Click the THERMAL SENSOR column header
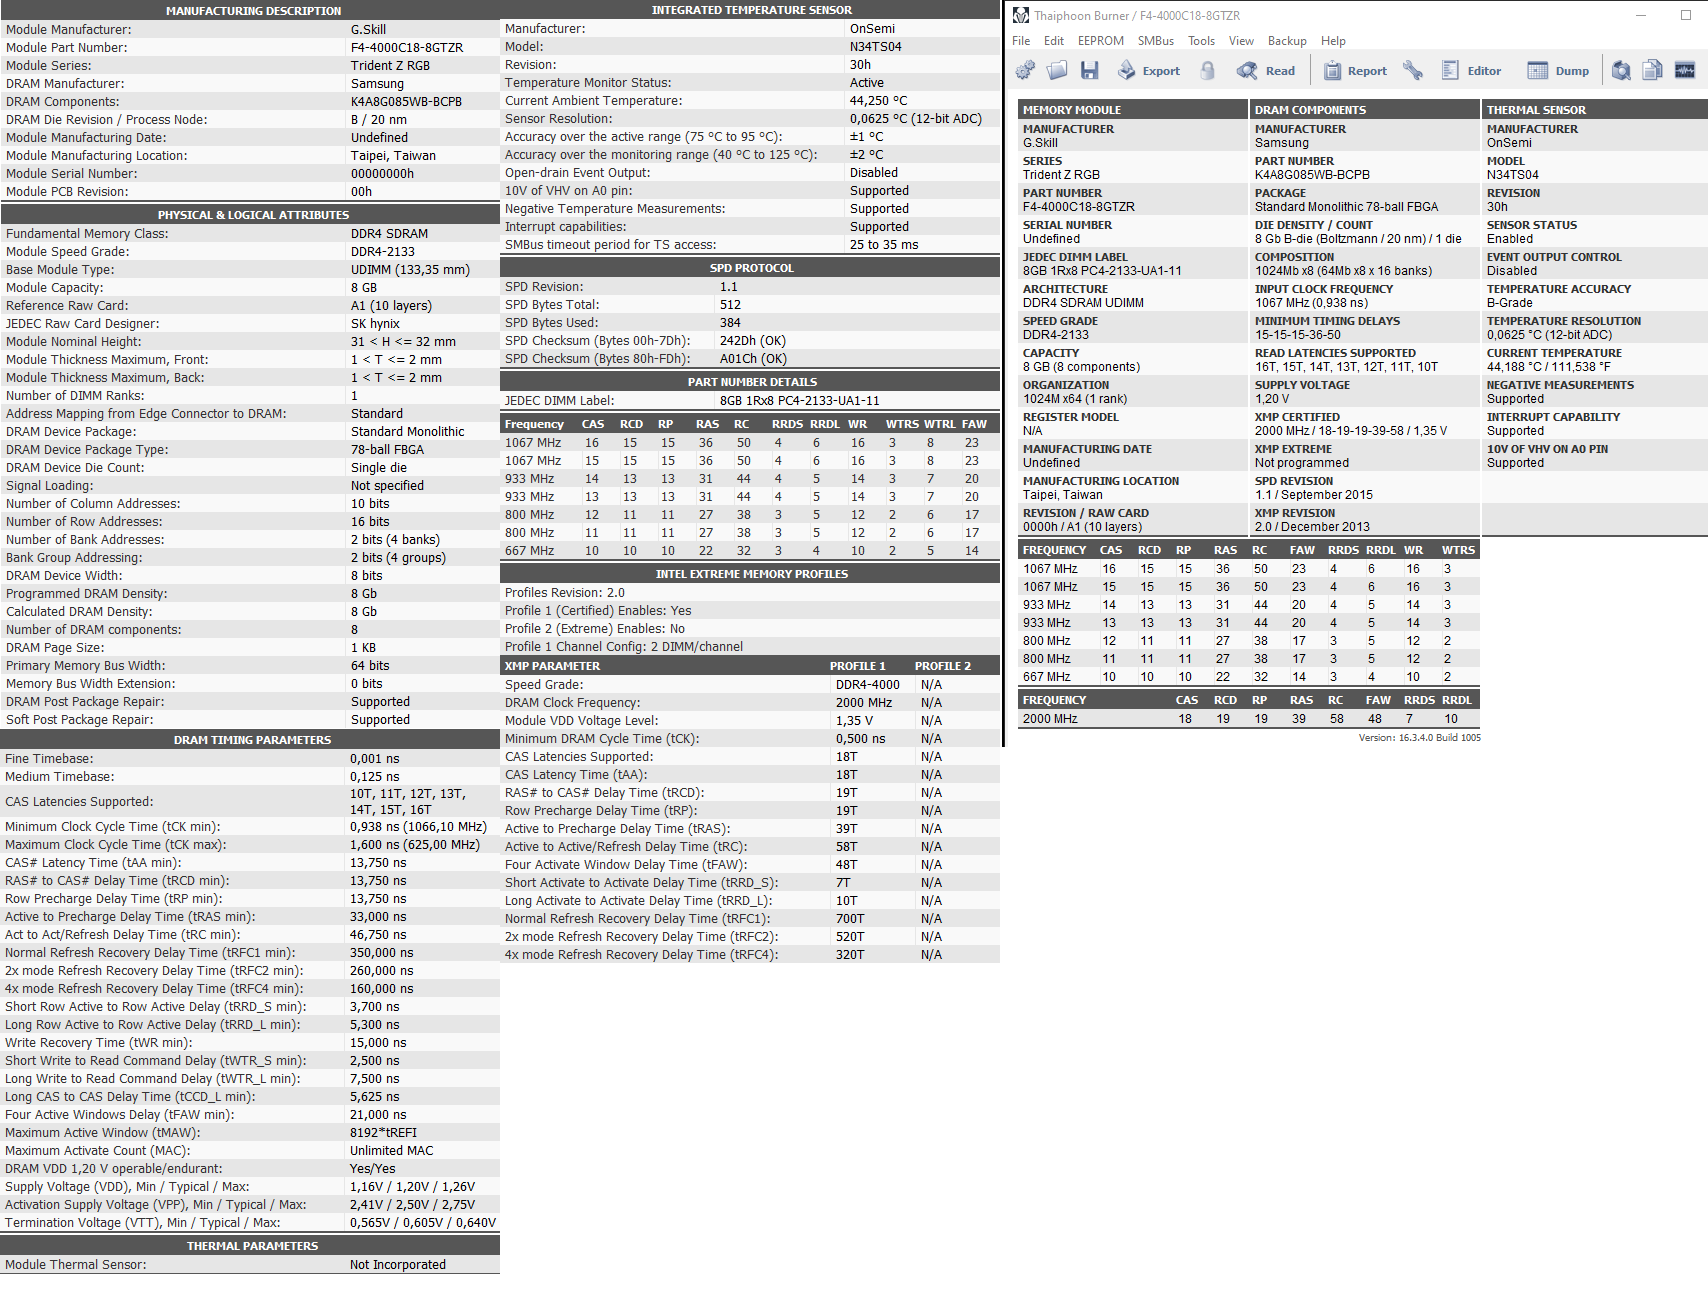Viewport: 1708px width, 1296px height. coord(1595,110)
